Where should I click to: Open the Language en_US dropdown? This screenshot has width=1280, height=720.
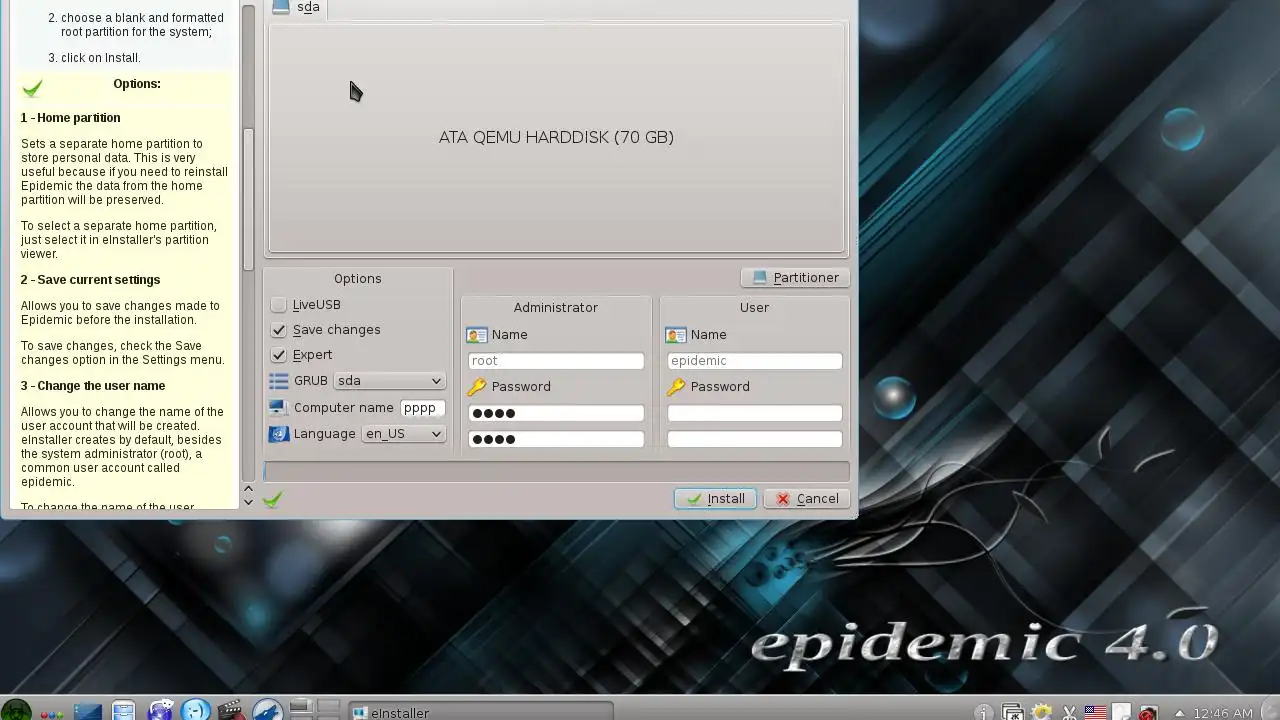tap(403, 433)
